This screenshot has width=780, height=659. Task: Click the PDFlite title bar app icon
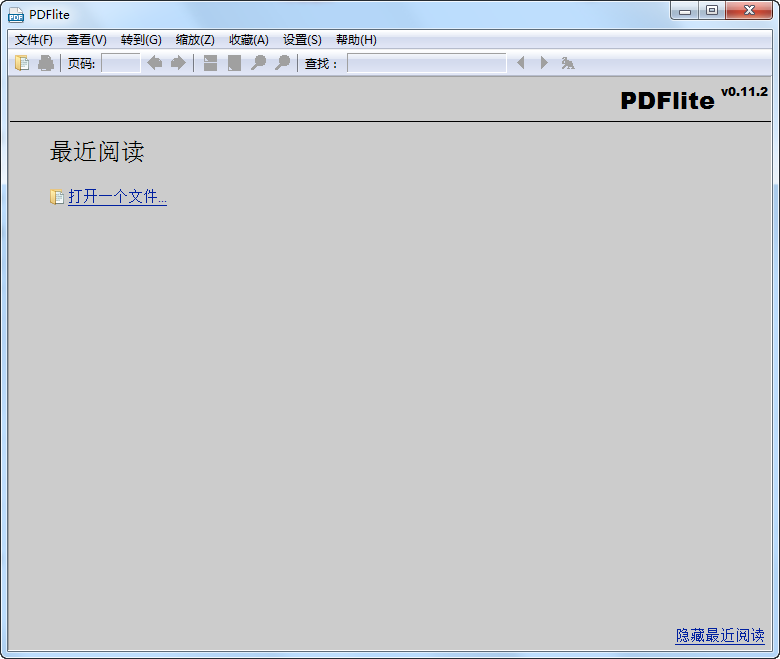[16, 15]
